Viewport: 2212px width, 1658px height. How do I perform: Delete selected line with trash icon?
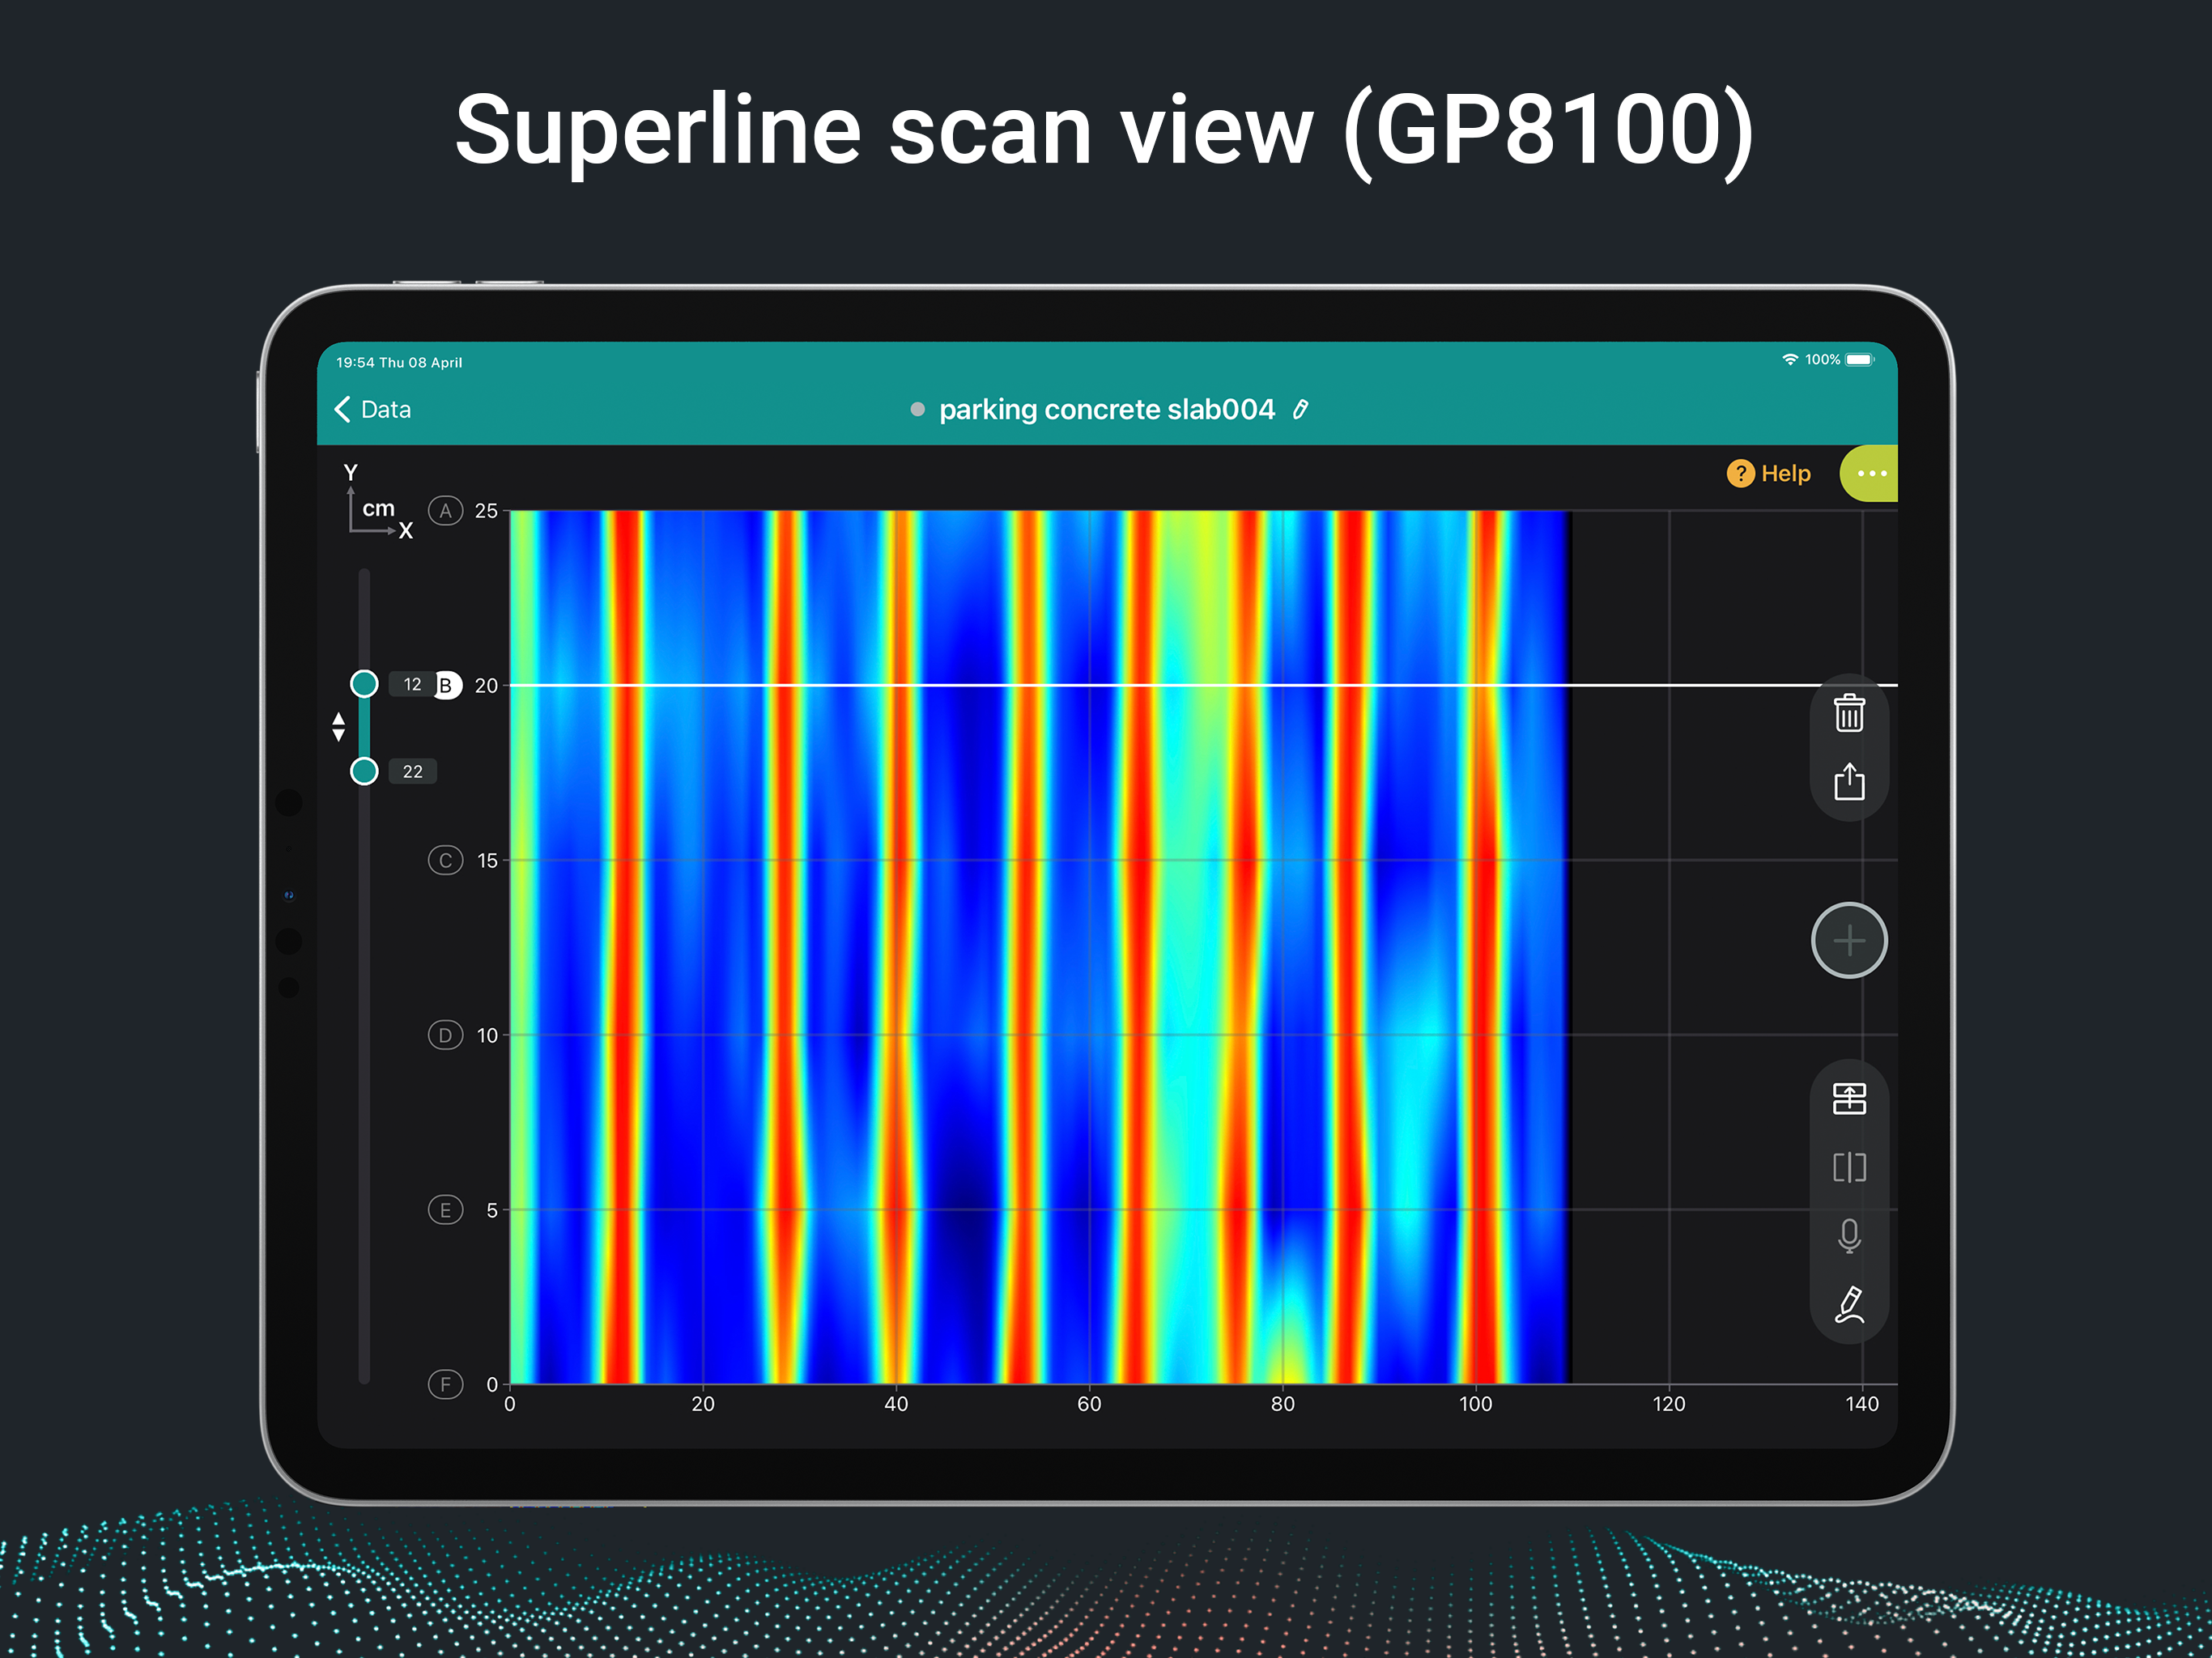point(1849,713)
